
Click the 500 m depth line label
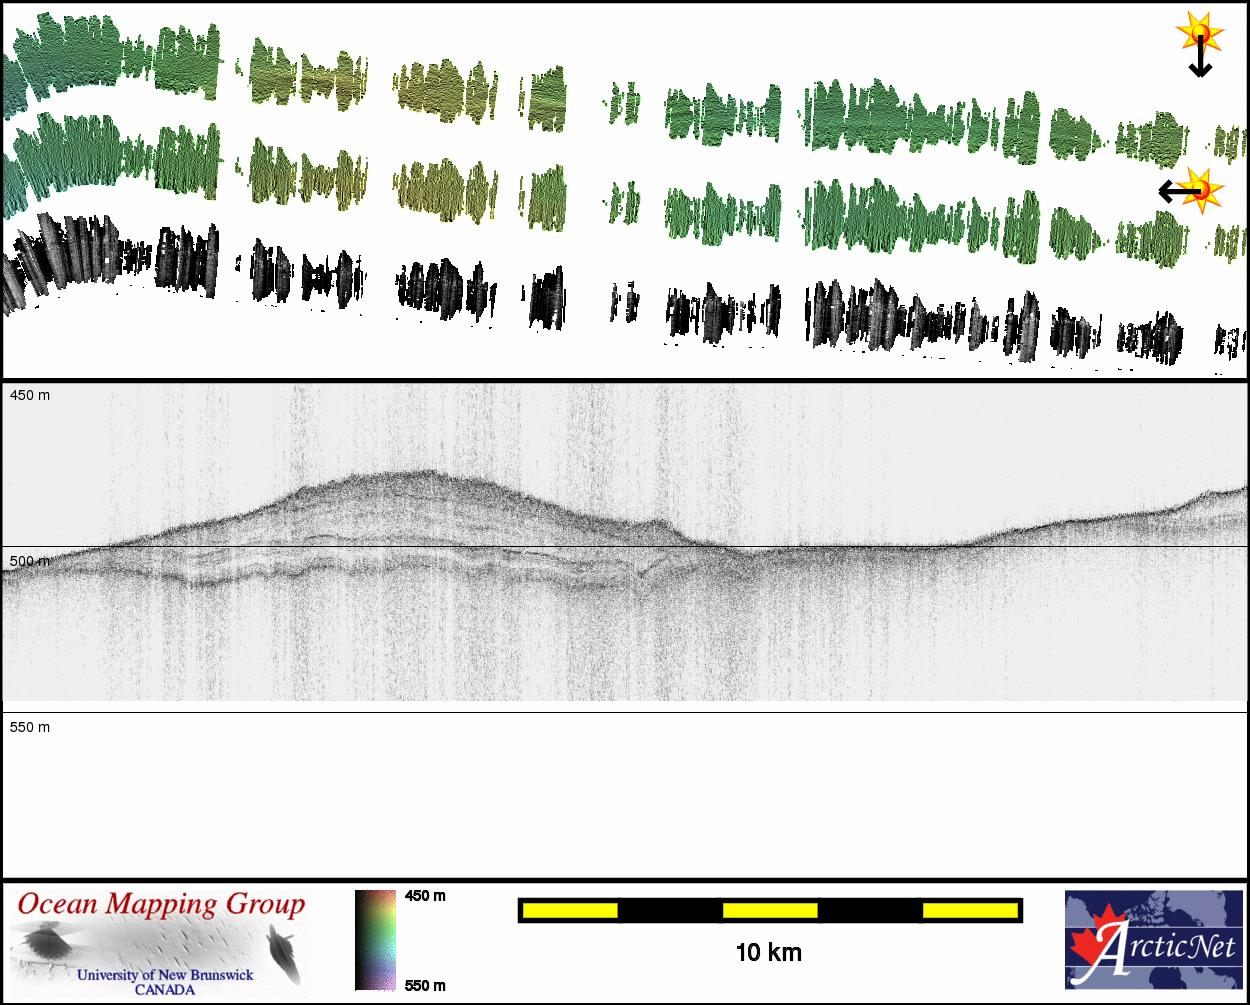[29, 561]
